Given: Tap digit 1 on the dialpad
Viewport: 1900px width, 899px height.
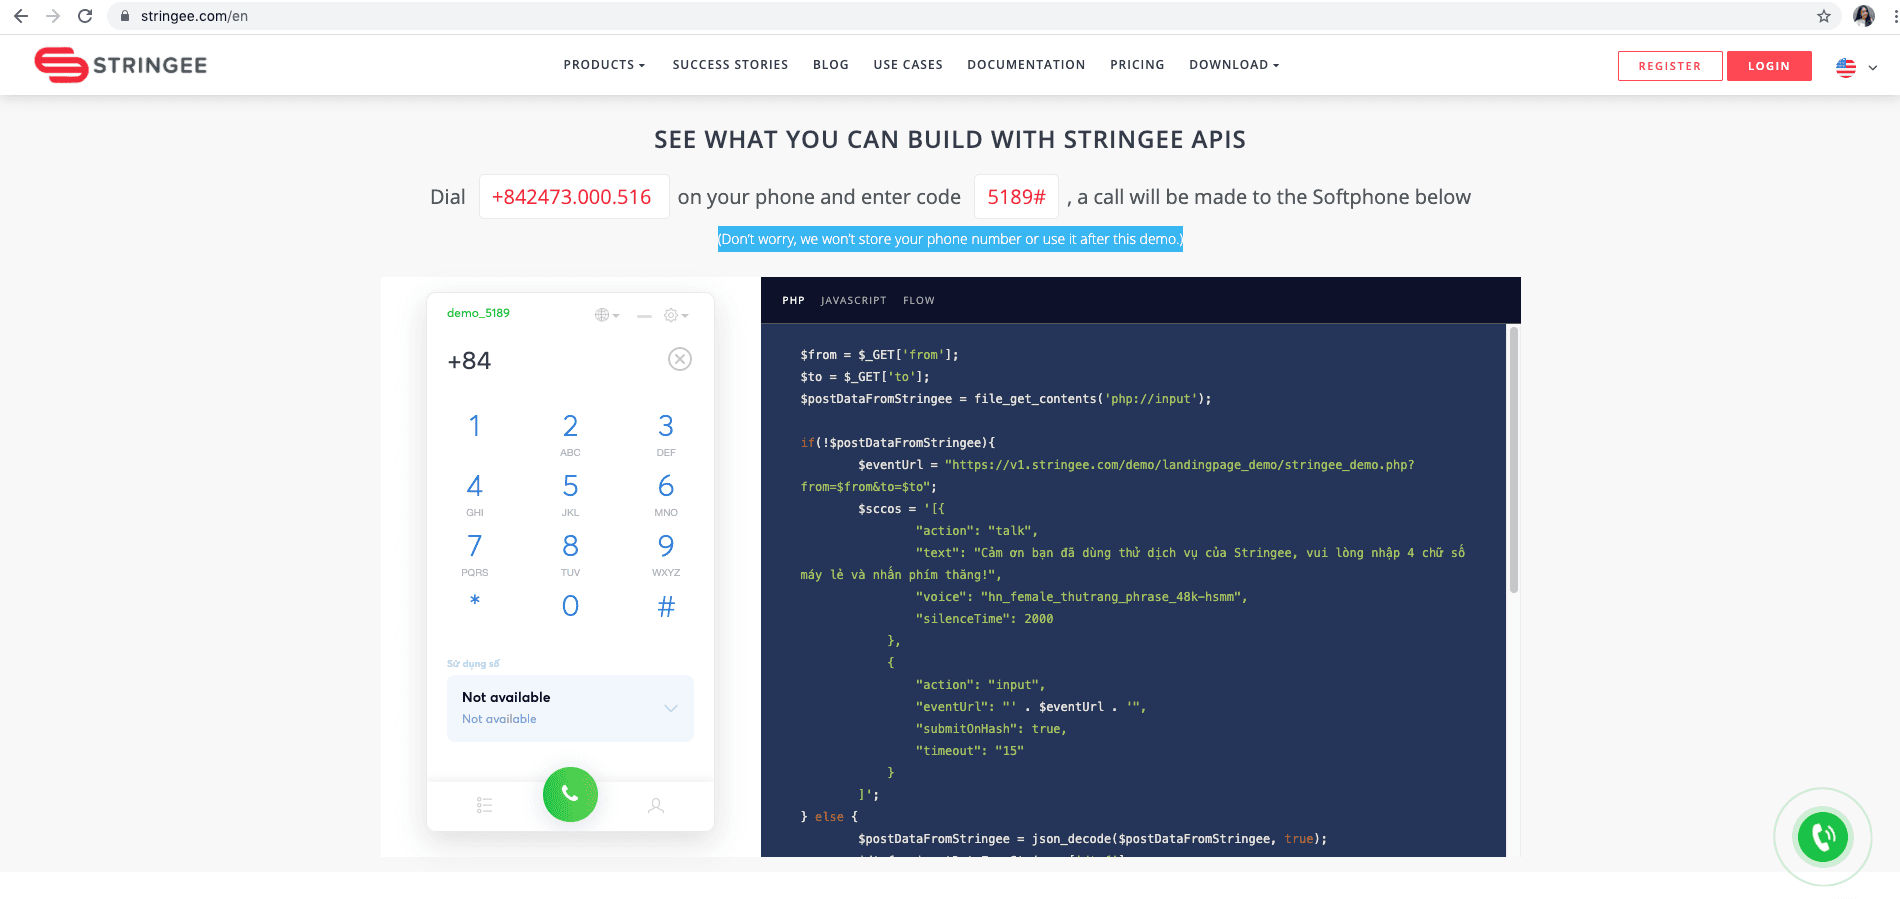Looking at the screenshot, I should point(475,426).
